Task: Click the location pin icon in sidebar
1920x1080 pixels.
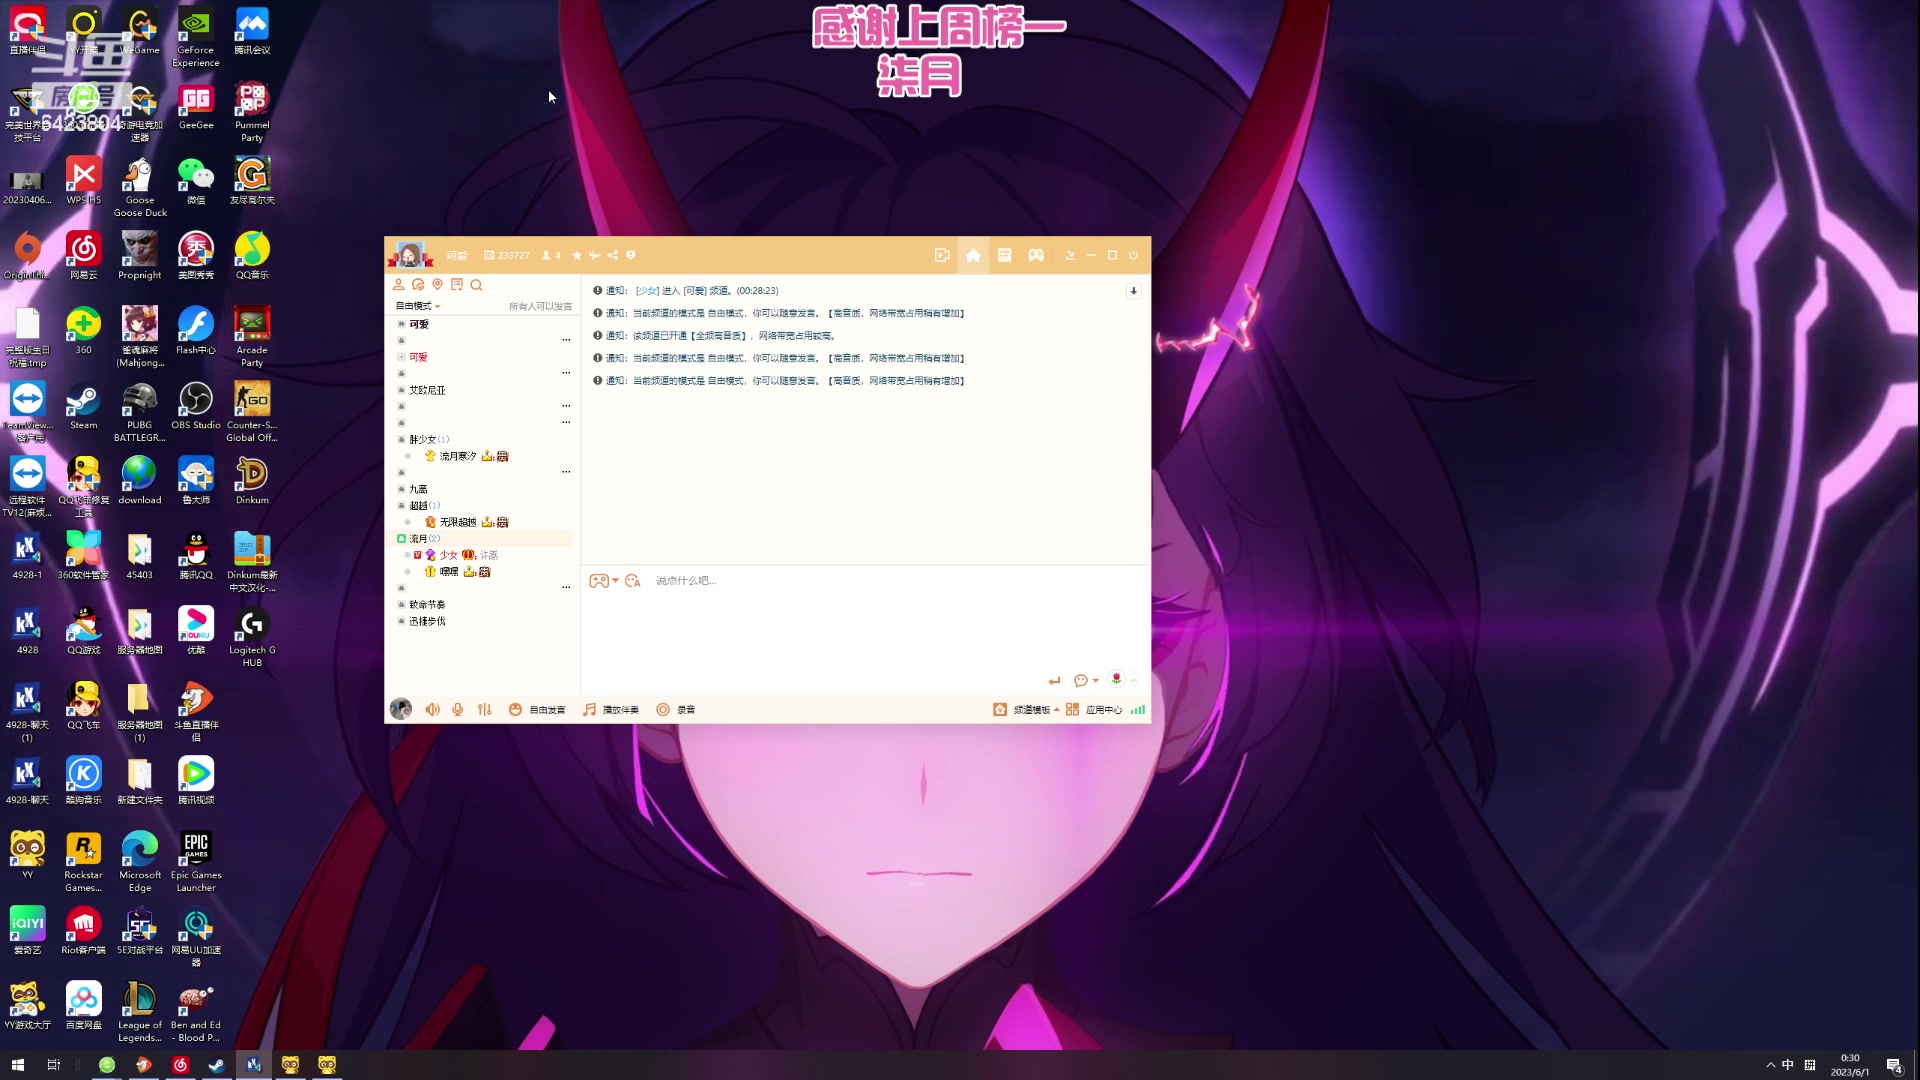Action: (x=437, y=285)
